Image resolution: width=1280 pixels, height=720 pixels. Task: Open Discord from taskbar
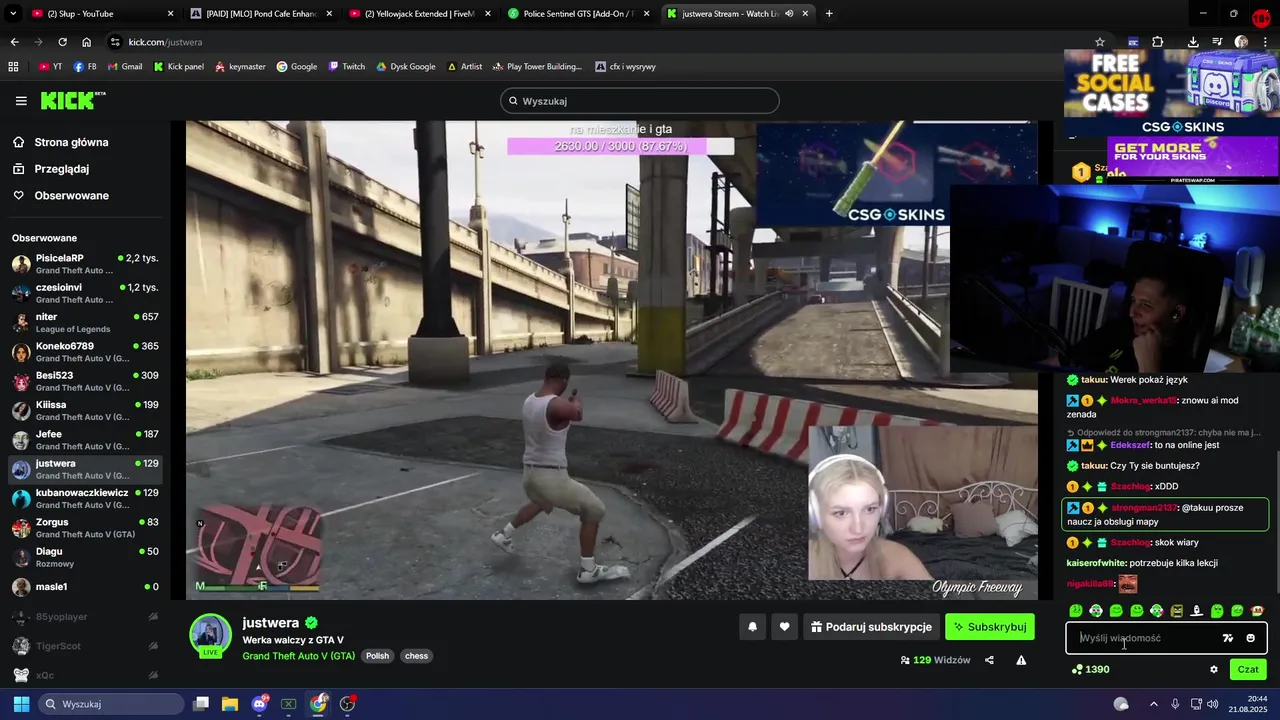(x=259, y=704)
